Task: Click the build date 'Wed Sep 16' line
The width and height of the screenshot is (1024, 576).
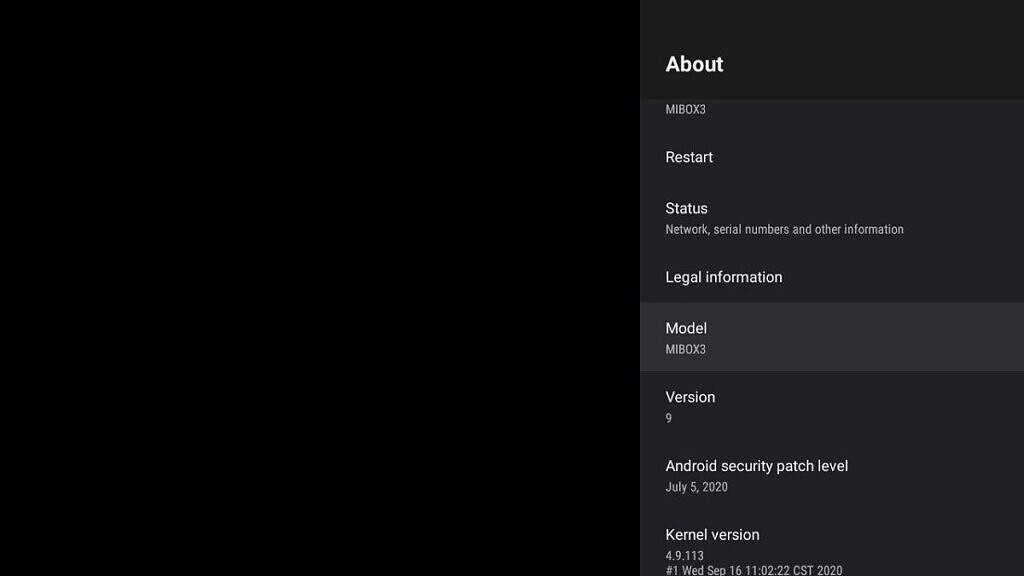Action: (754, 570)
